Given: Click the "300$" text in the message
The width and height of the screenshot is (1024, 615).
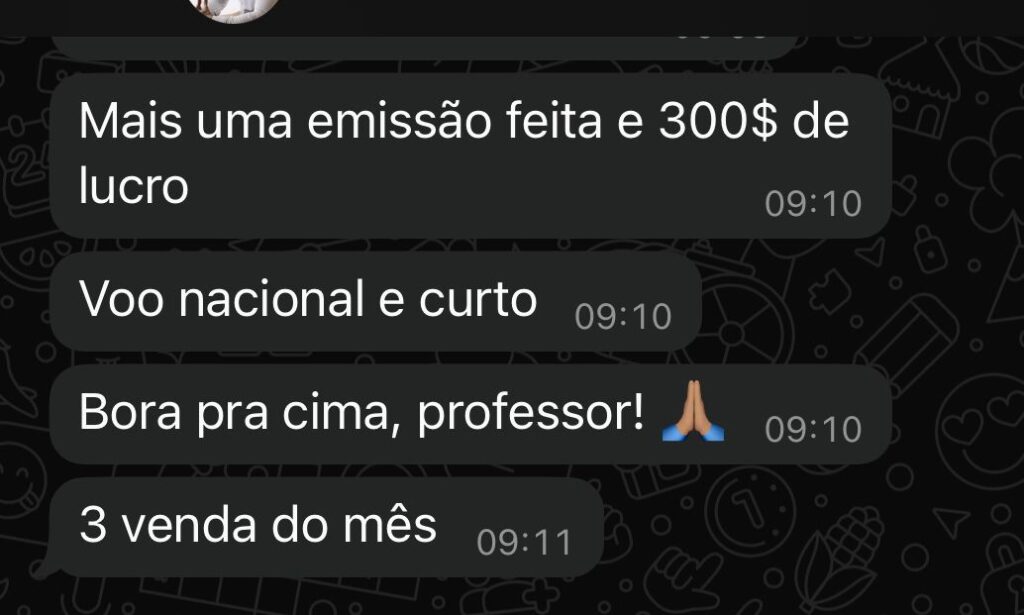Looking at the screenshot, I should pos(718,121).
